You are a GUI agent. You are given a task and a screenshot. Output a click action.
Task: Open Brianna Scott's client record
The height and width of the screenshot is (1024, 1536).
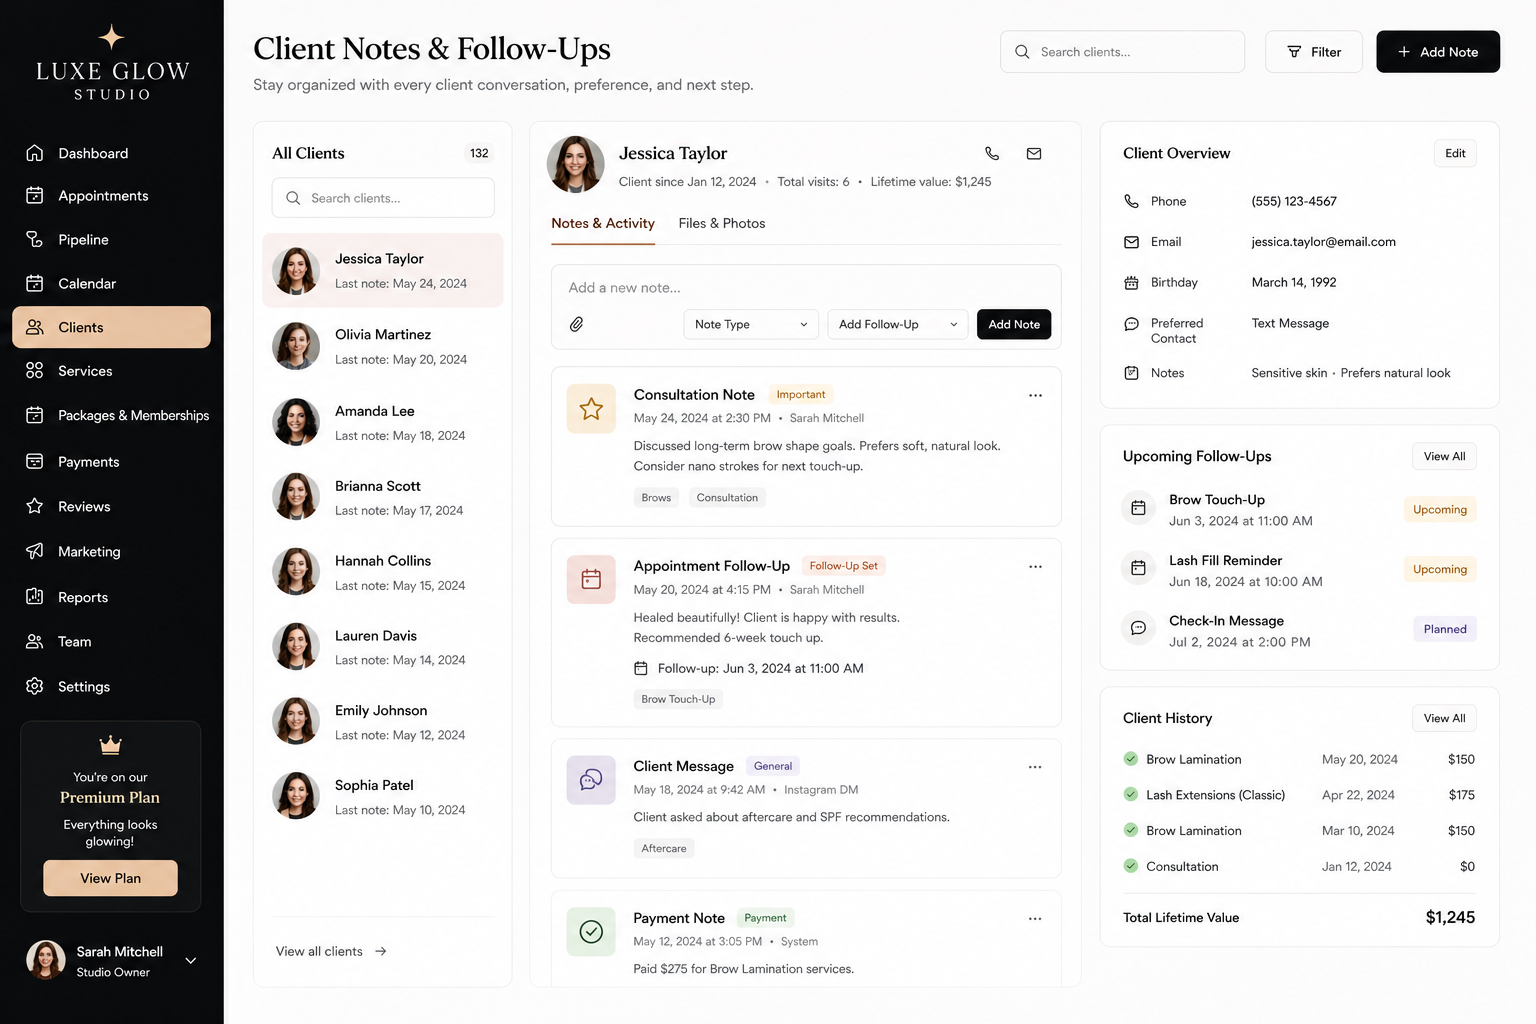click(382, 497)
